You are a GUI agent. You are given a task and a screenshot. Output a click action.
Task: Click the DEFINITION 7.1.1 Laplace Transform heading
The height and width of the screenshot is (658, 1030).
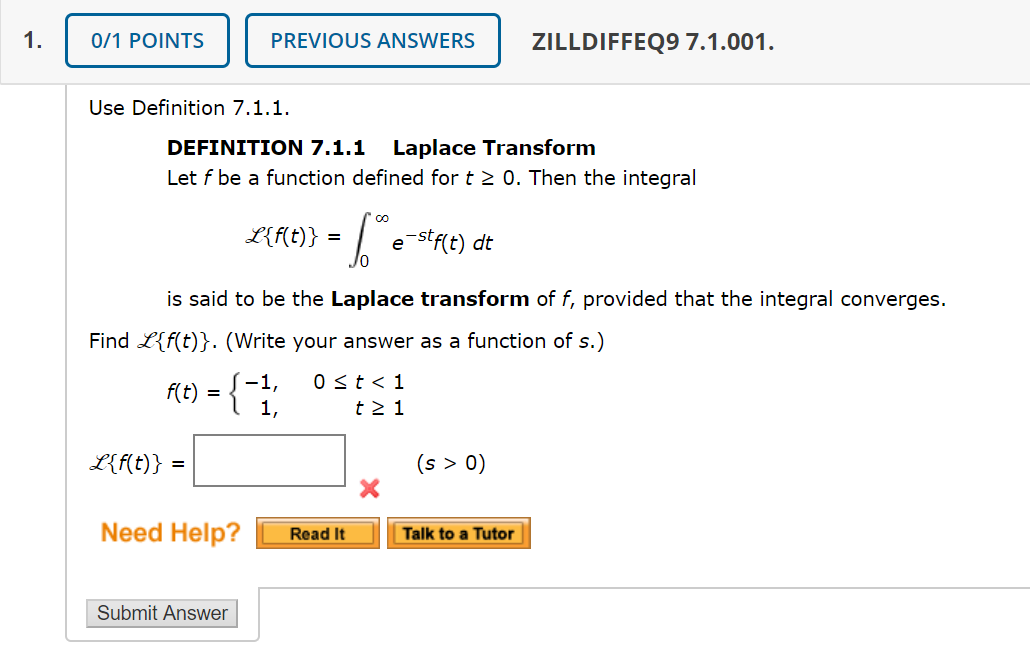380,147
